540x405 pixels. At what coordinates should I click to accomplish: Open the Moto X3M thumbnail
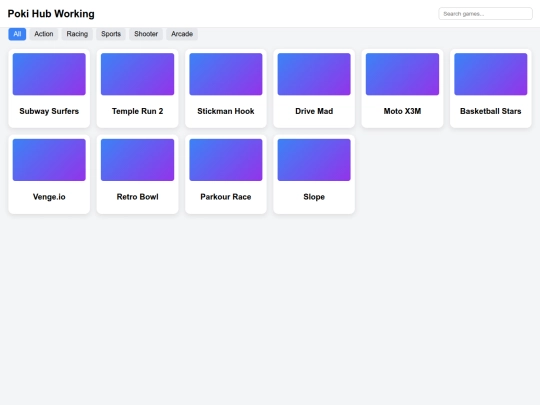[402, 74]
